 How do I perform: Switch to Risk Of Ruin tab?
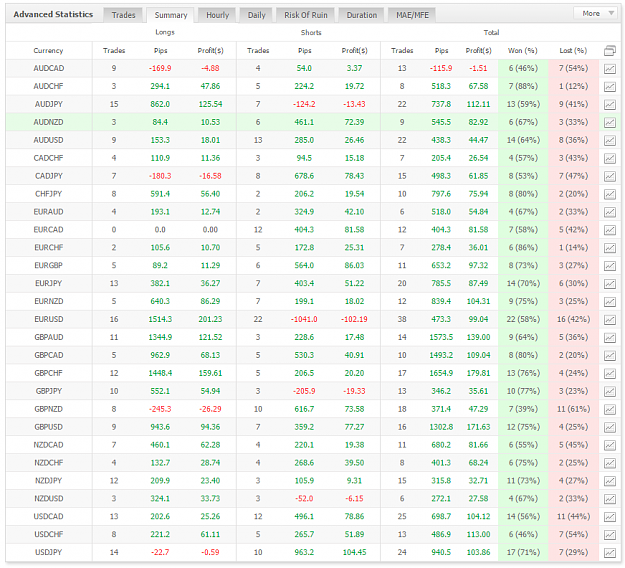click(x=306, y=15)
